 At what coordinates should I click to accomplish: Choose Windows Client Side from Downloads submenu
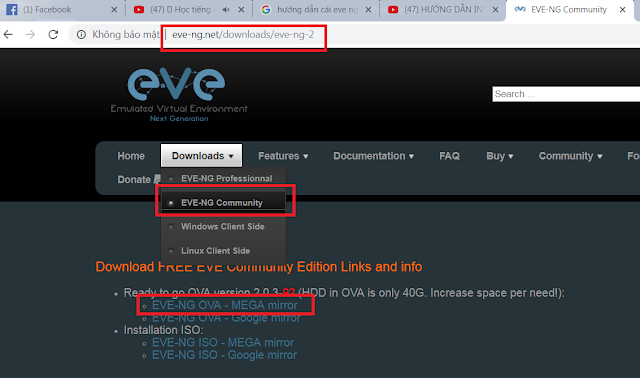click(223, 227)
